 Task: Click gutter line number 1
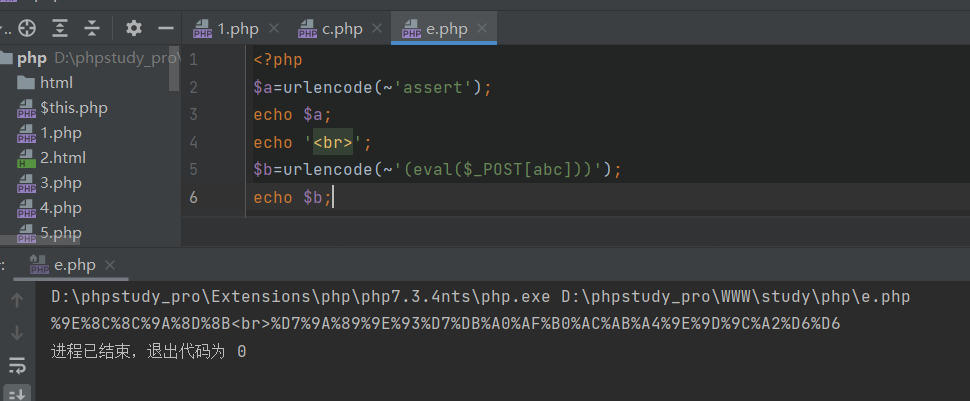[194, 60]
